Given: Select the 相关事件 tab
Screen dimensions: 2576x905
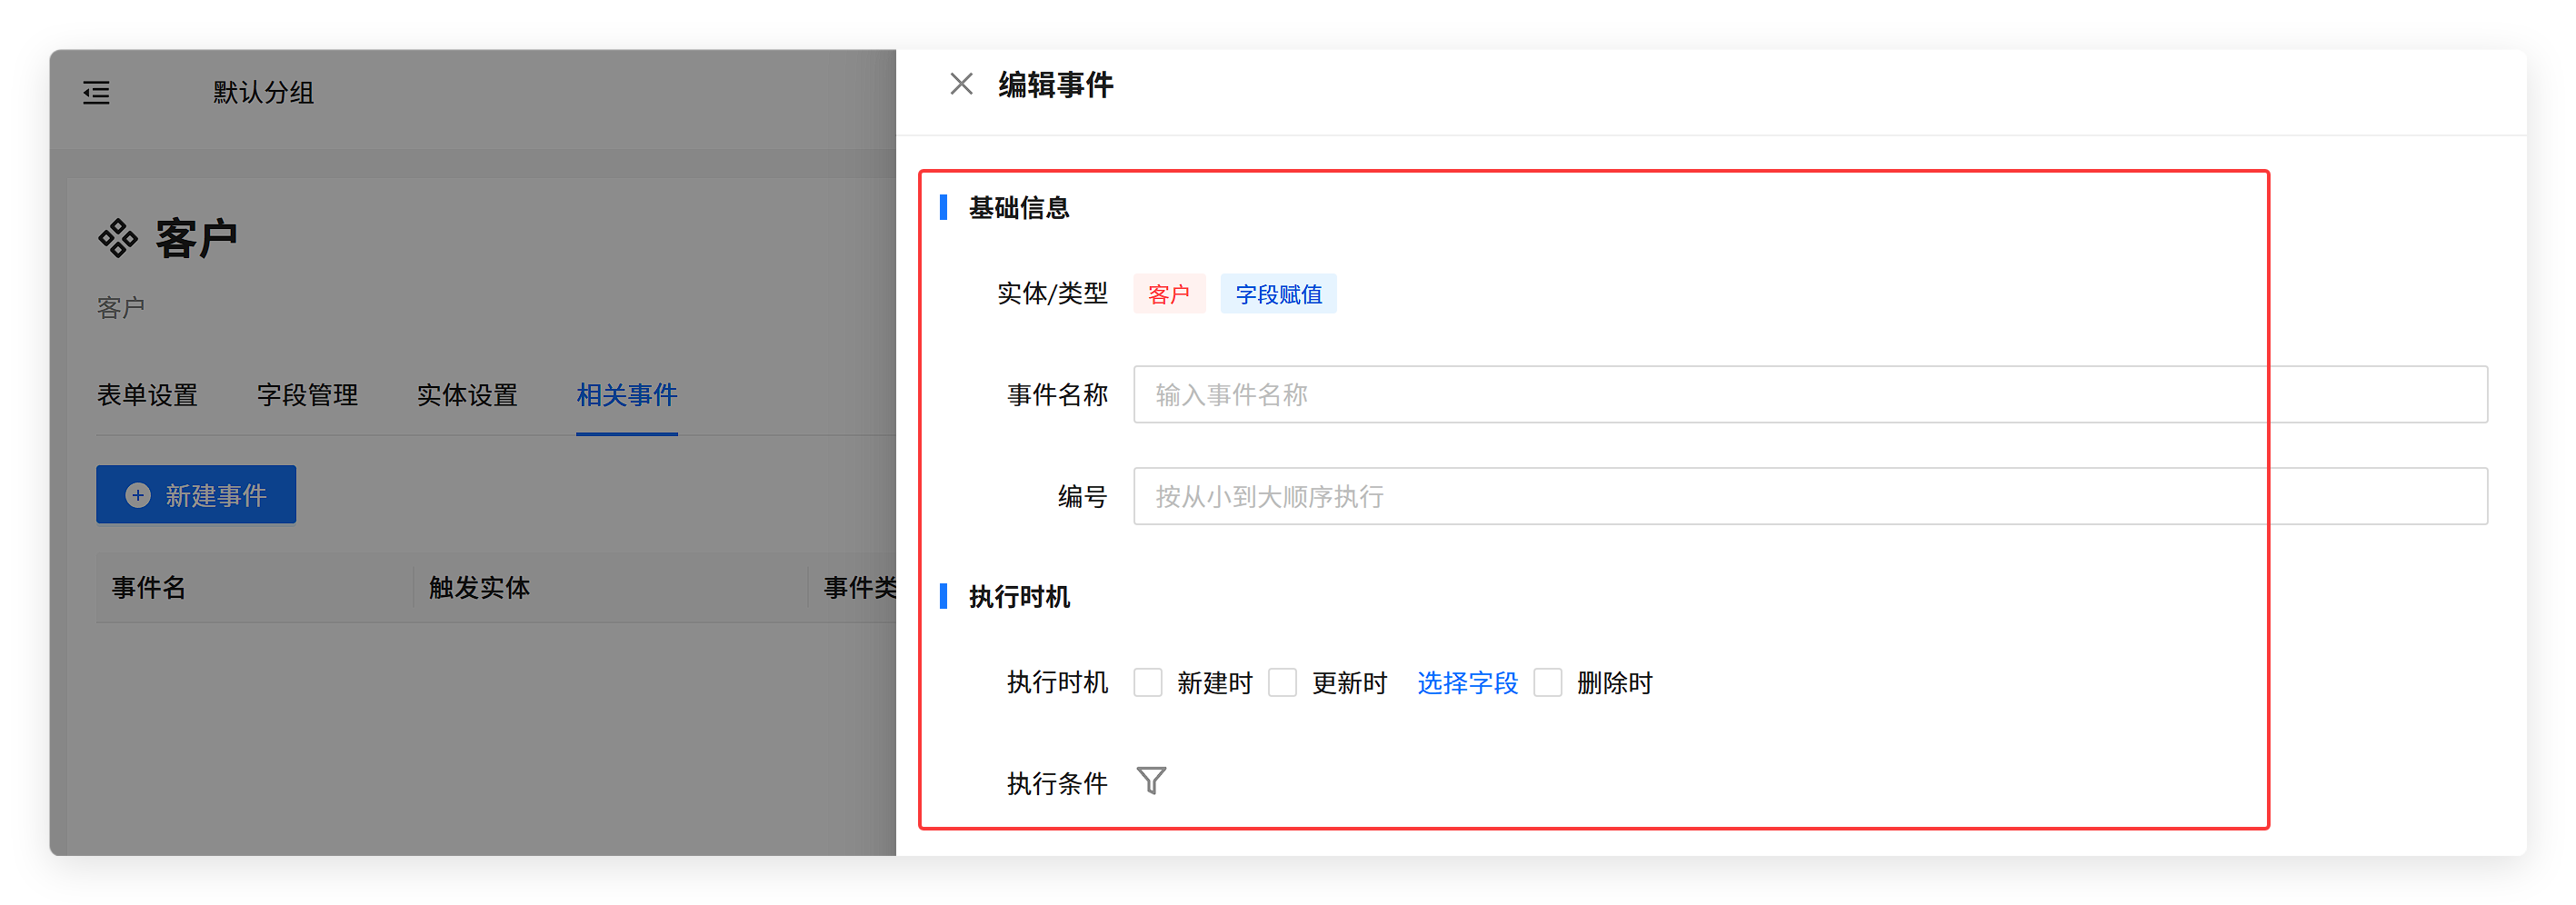Looking at the screenshot, I should pyautogui.click(x=627, y=395).
